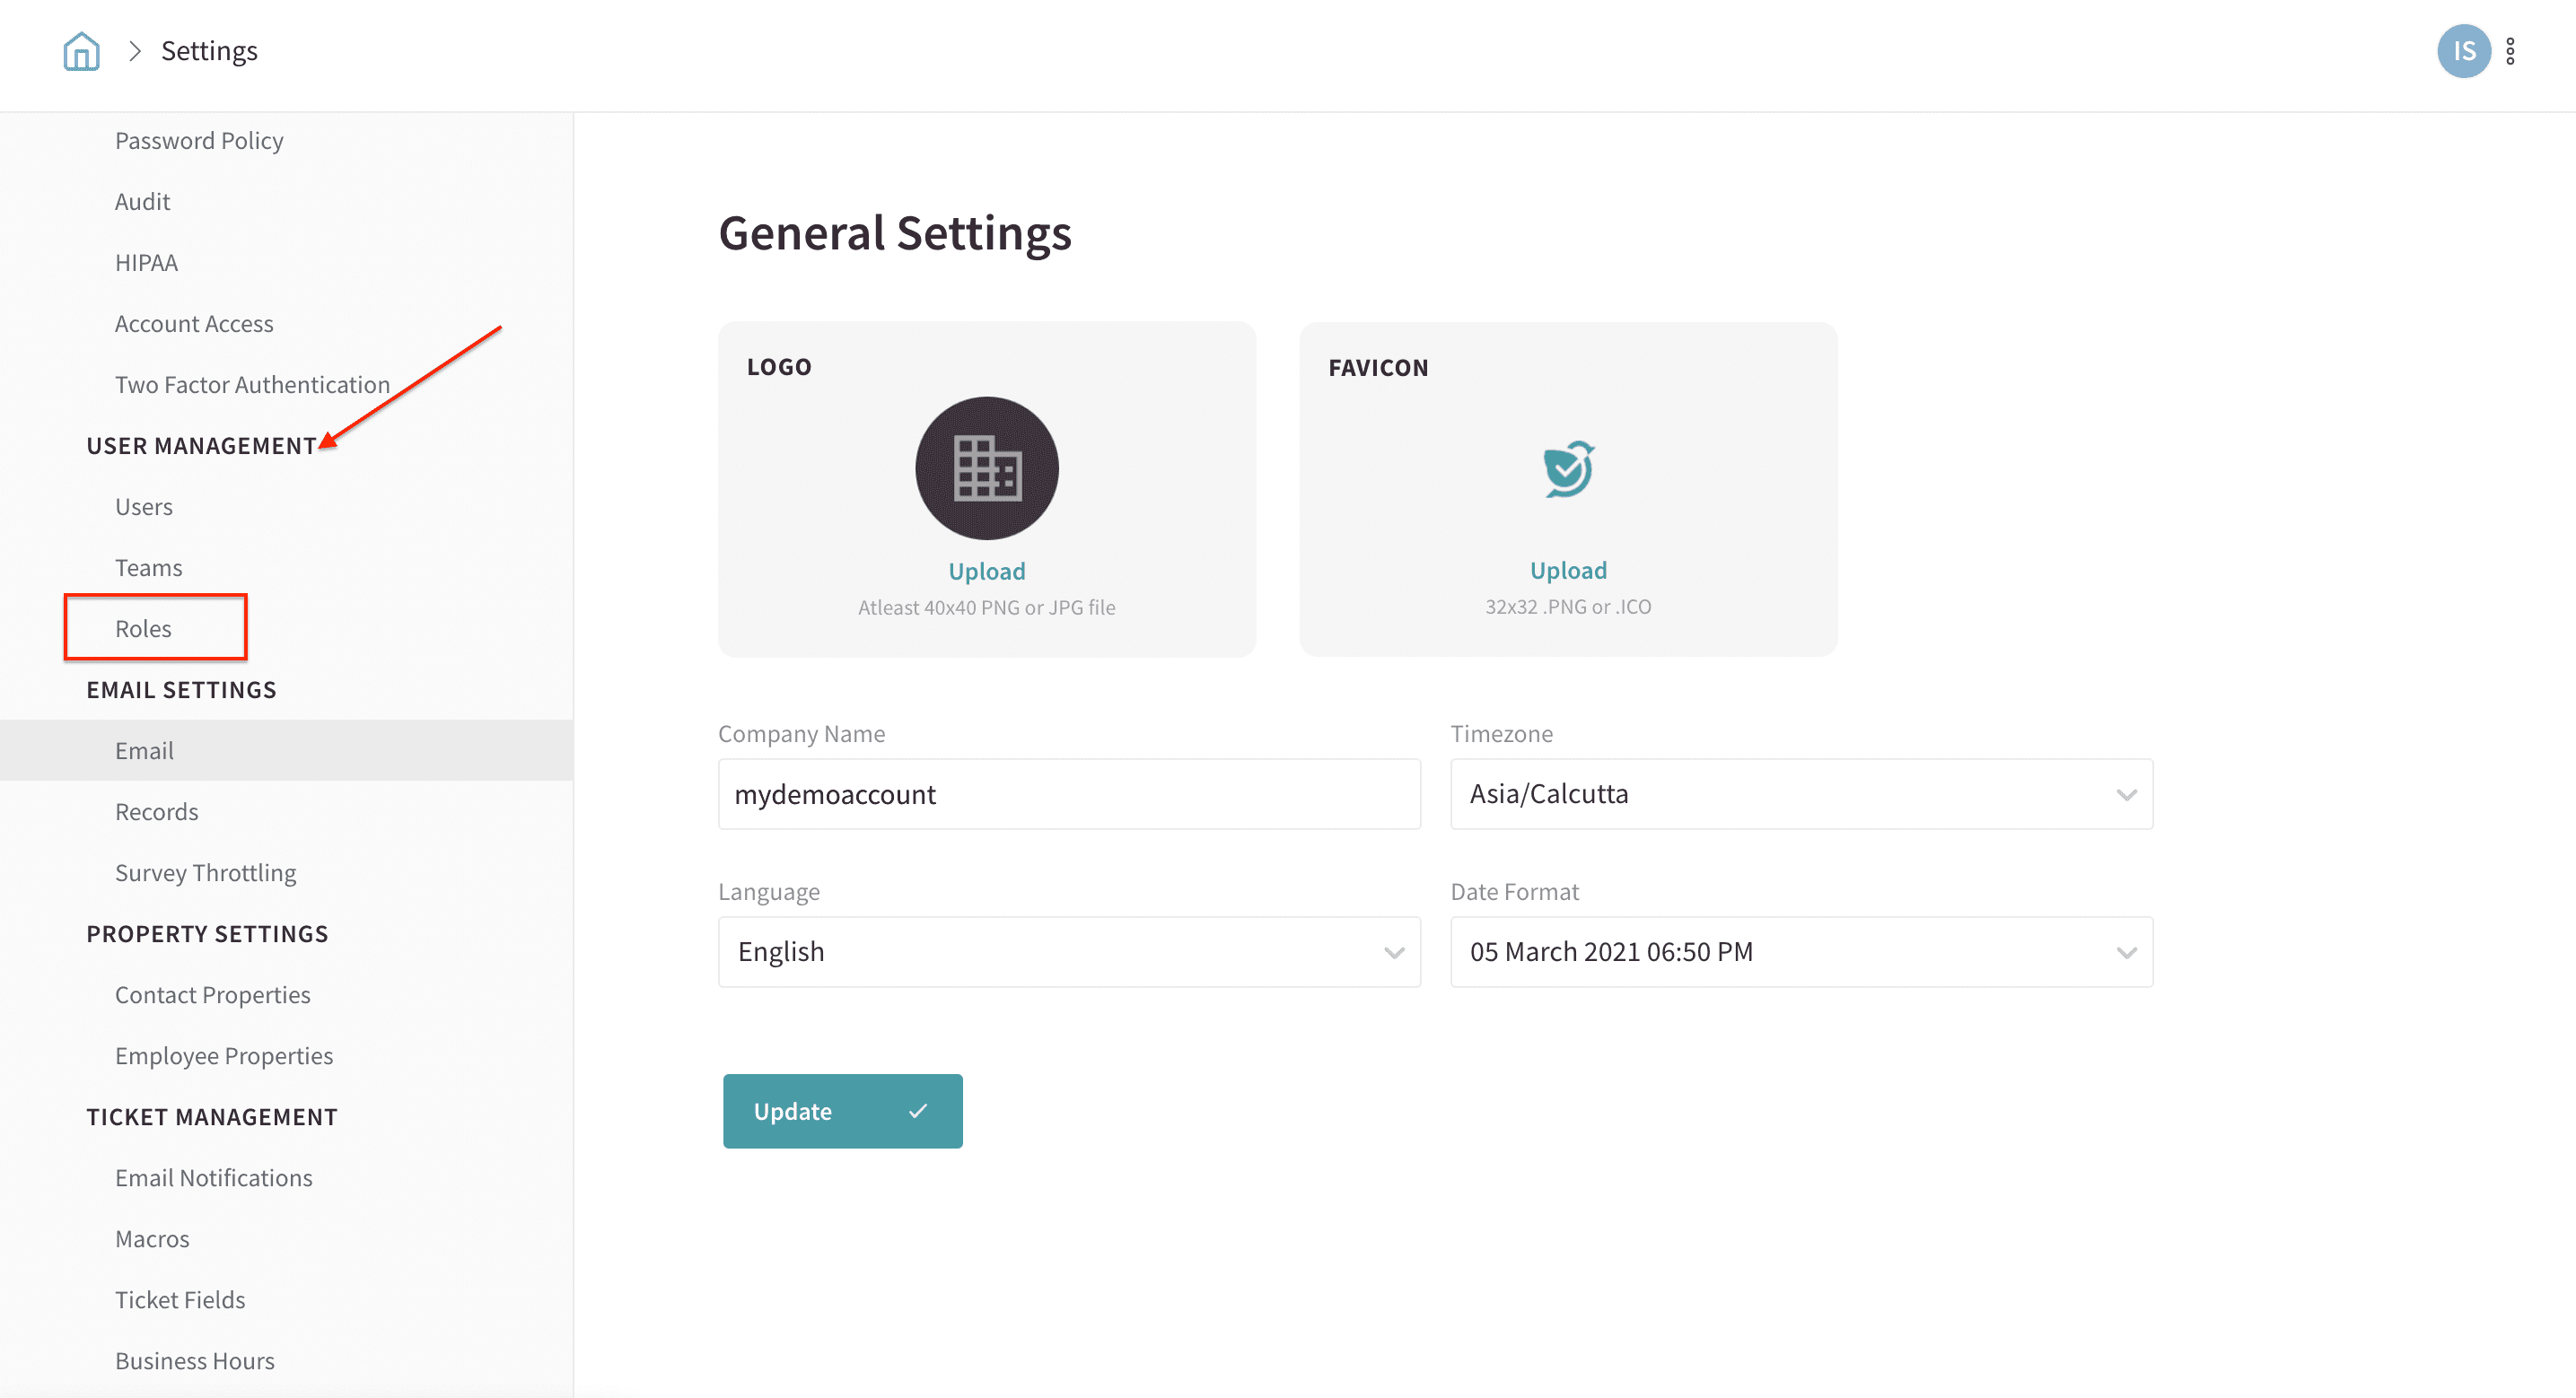This screenshot has height=1398, width=2576.
Task: Open the Language English dropdown
Action: tap(1068, 952)
